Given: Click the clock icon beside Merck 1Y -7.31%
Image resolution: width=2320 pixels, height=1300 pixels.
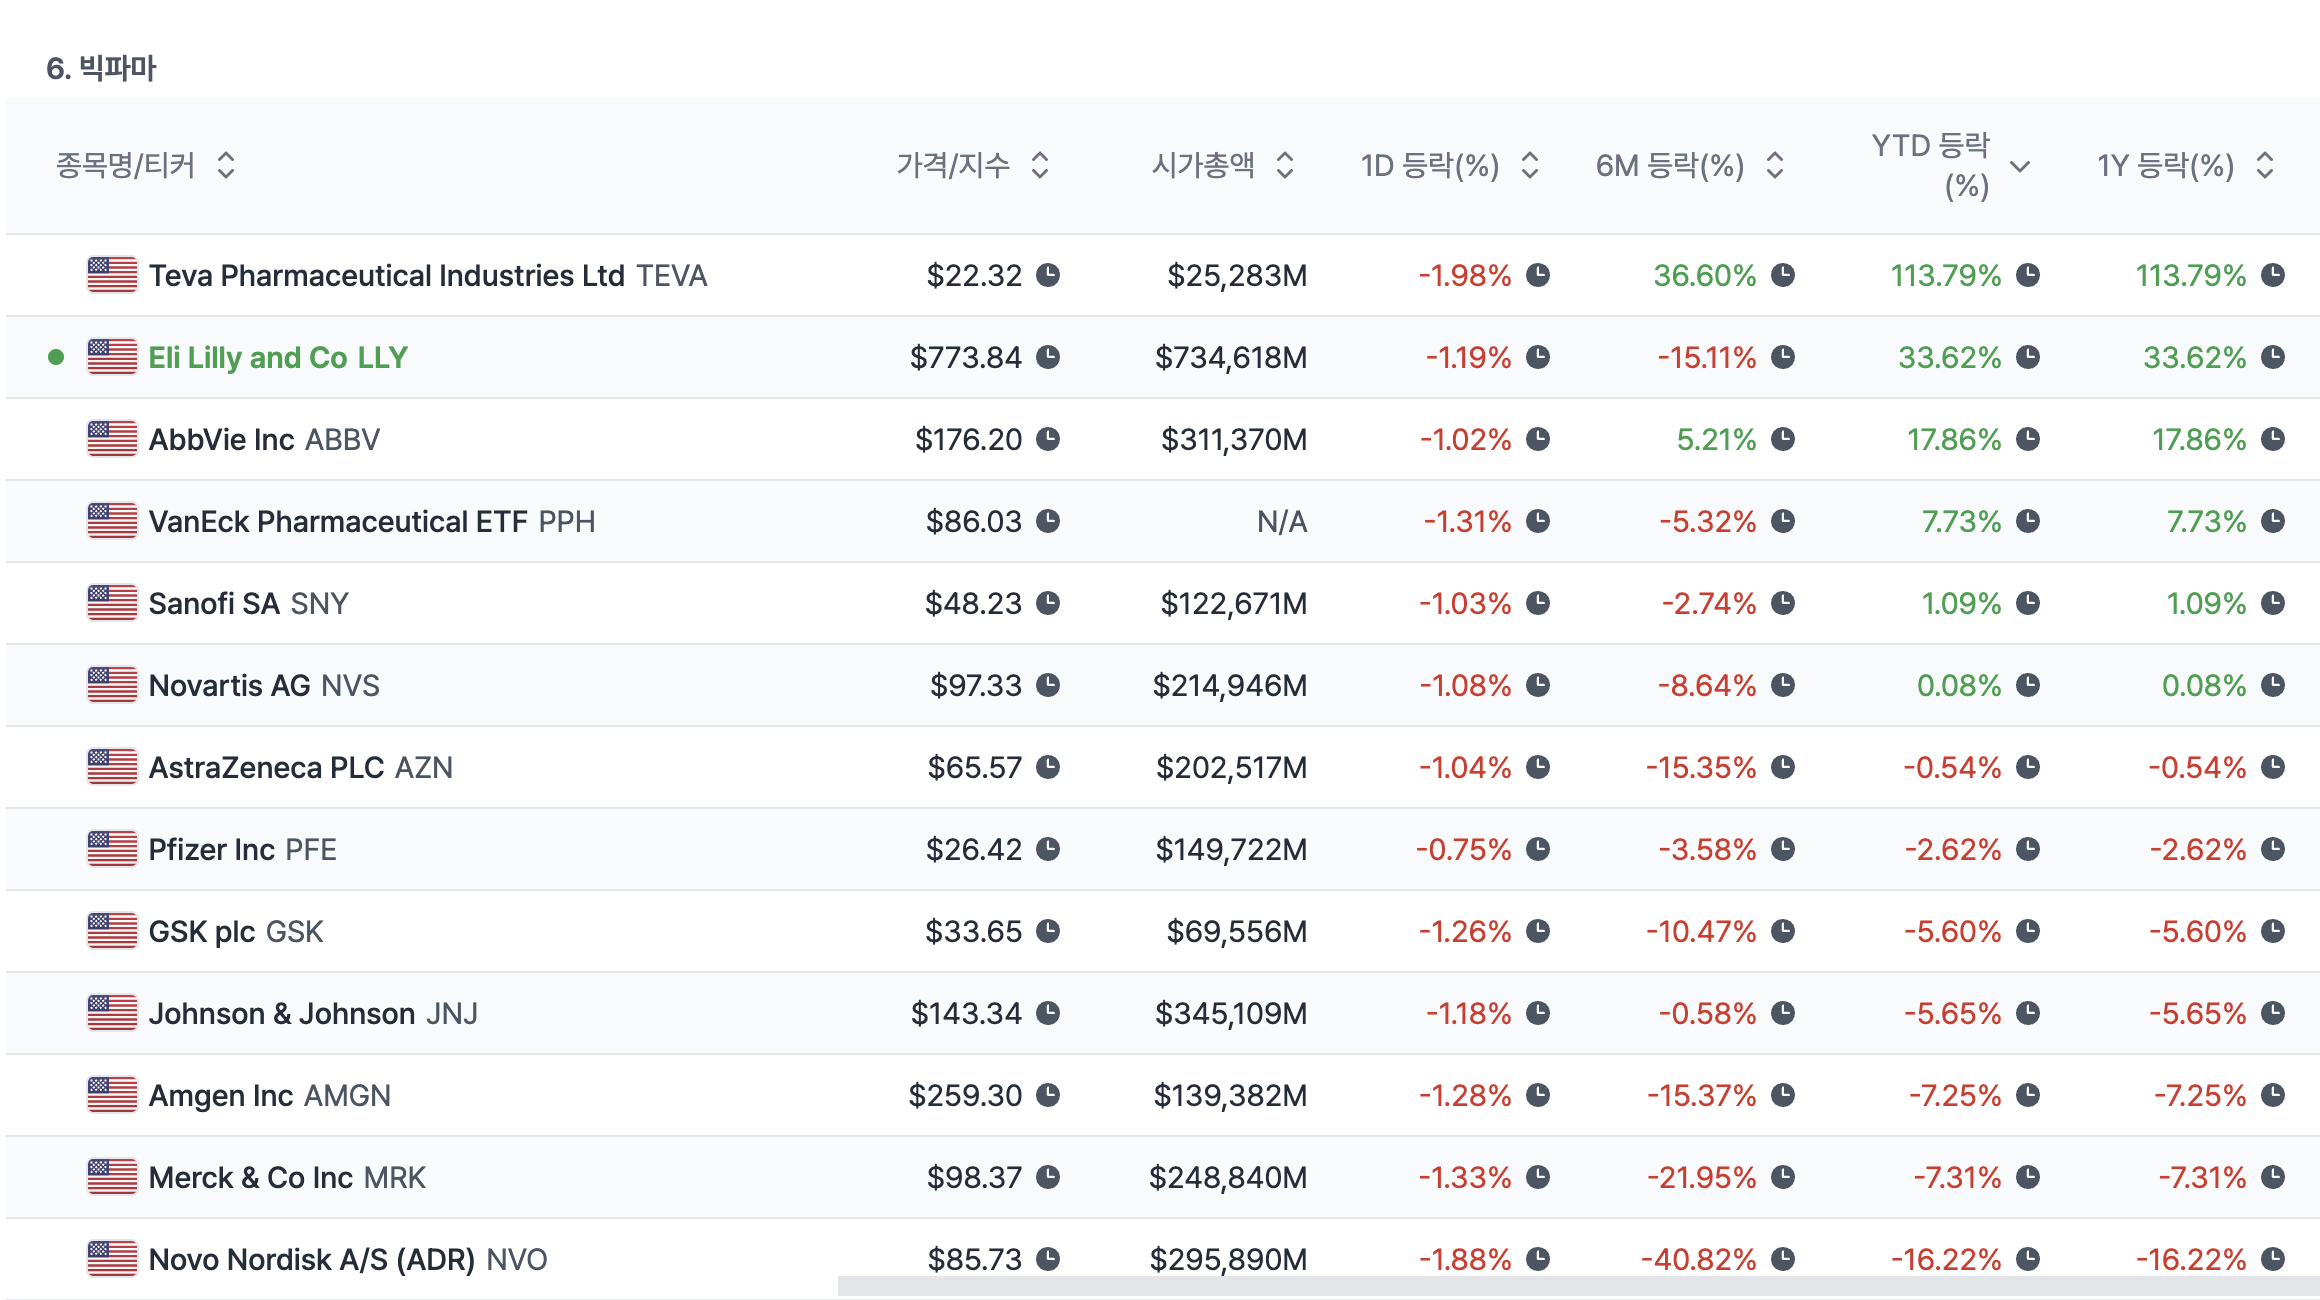Looking at the screenshot, I should tap(2272, 1177).
